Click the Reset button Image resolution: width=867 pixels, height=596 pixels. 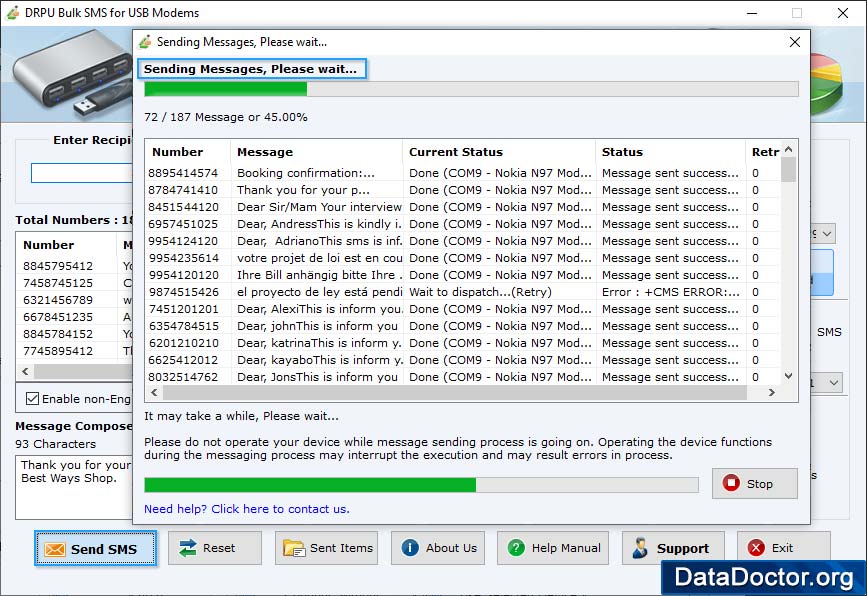(215, 548)
